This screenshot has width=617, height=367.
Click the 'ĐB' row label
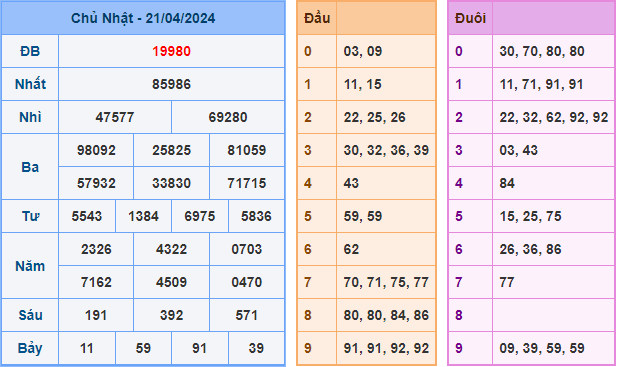point(30,51)
